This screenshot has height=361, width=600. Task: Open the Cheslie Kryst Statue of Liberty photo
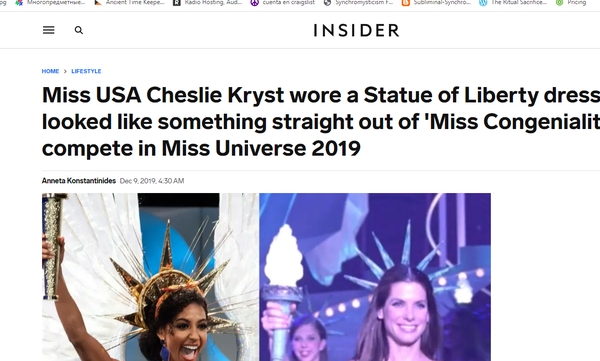[150, 277]
